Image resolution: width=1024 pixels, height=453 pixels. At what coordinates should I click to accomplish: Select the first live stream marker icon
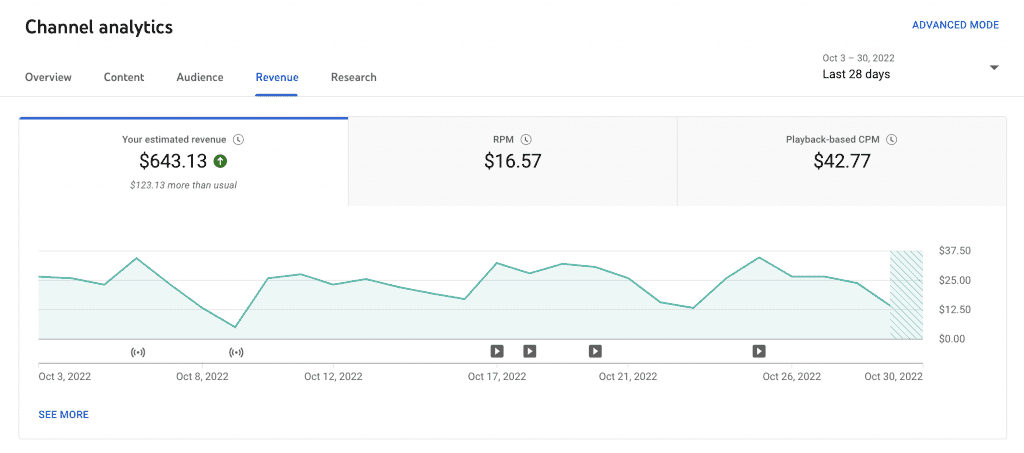point(137,352)
